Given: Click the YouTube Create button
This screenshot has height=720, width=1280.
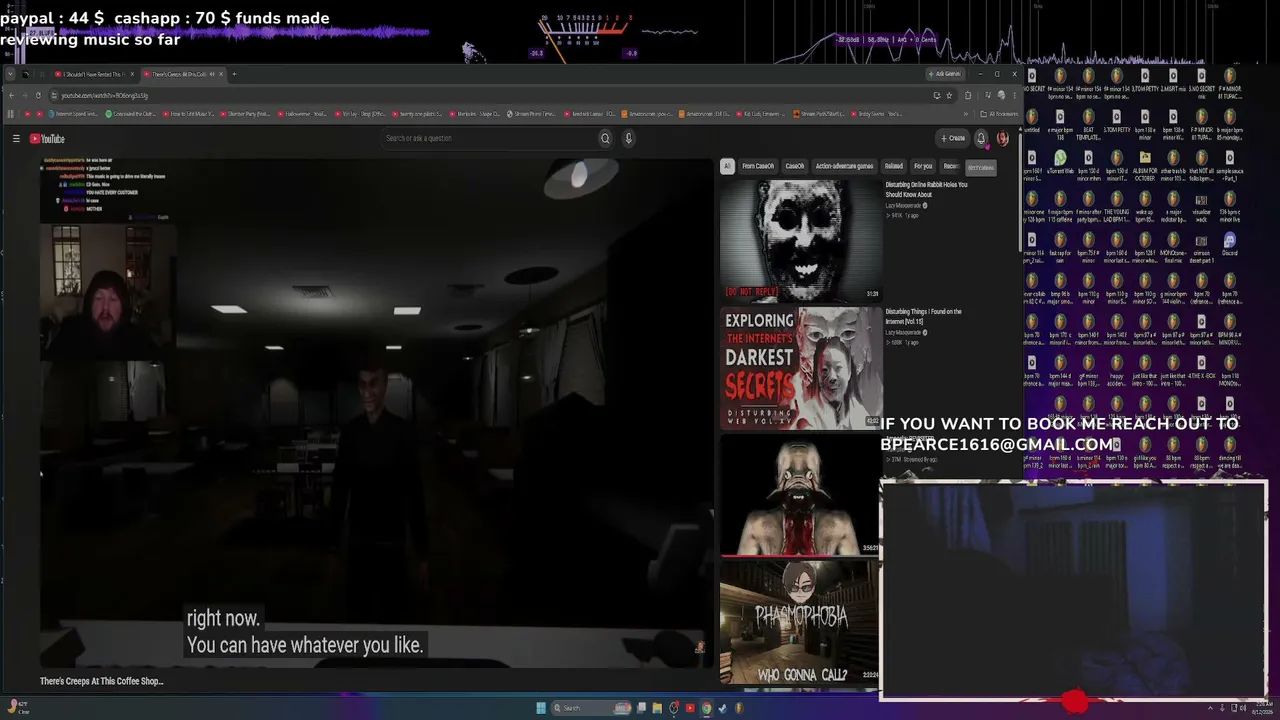Looking at the screenshot, I should coord(953,138).
